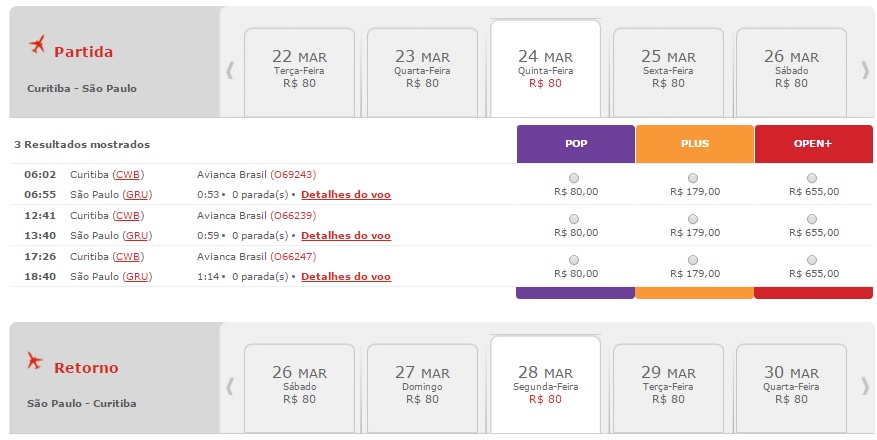Choose 22 MAR Terça-Feira departure date
The image size is (877, 440).
click(300, 69)
